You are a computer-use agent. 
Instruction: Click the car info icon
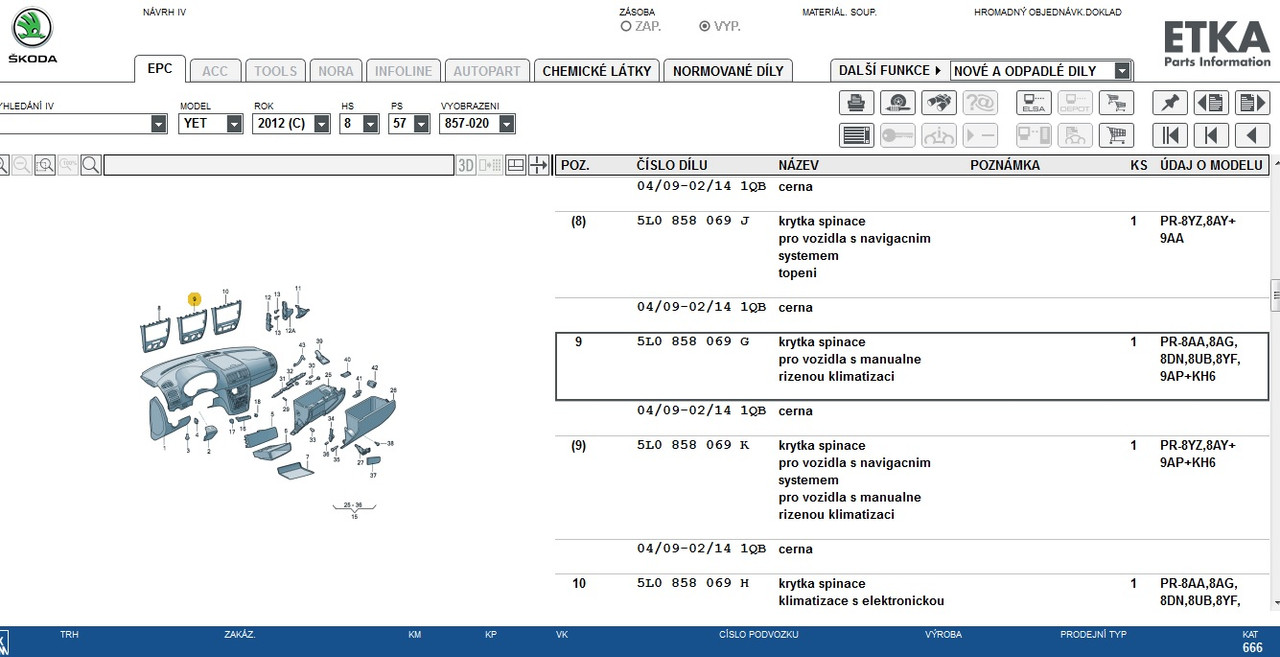pyautogui.click(x=939, y=135)
